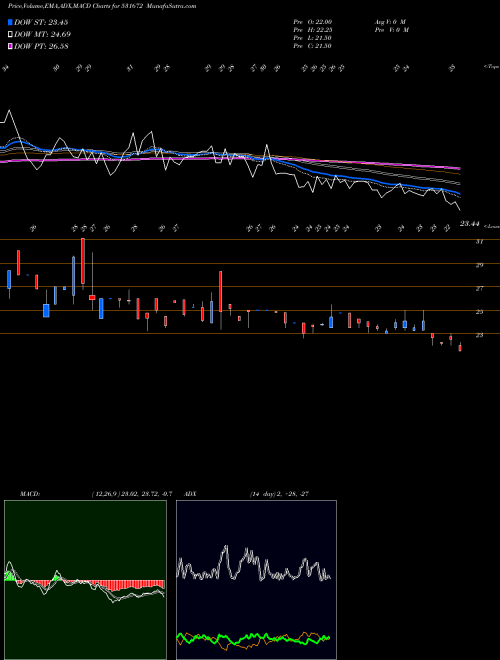Open the MACD indicator chart panel
Viewport: 500px width, 660px height.
pos(85,580)
